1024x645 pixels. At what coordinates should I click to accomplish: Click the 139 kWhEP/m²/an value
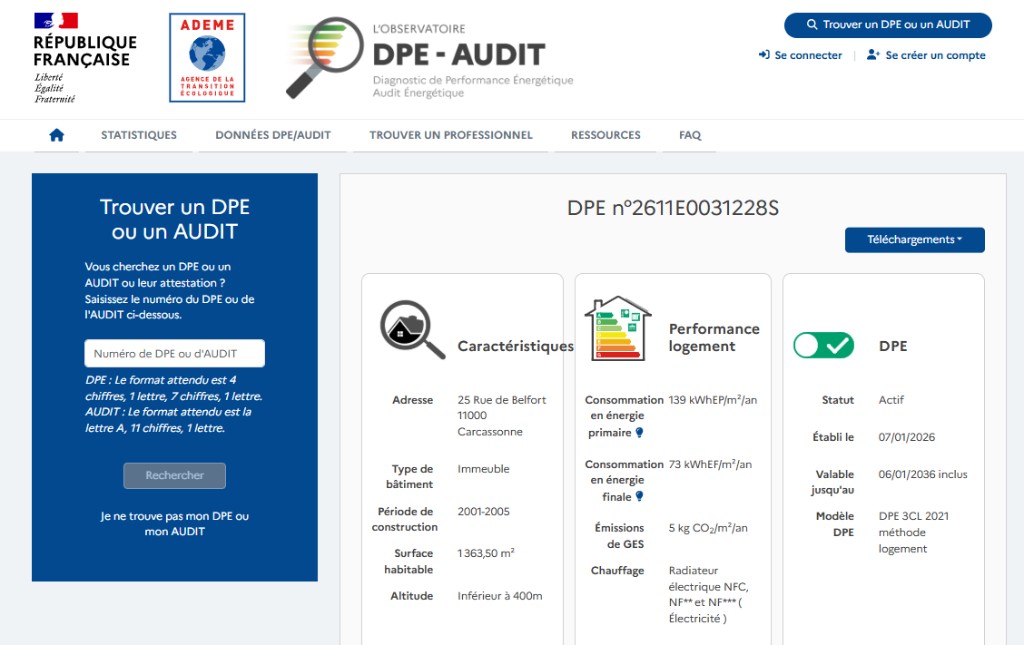point(712,400)
